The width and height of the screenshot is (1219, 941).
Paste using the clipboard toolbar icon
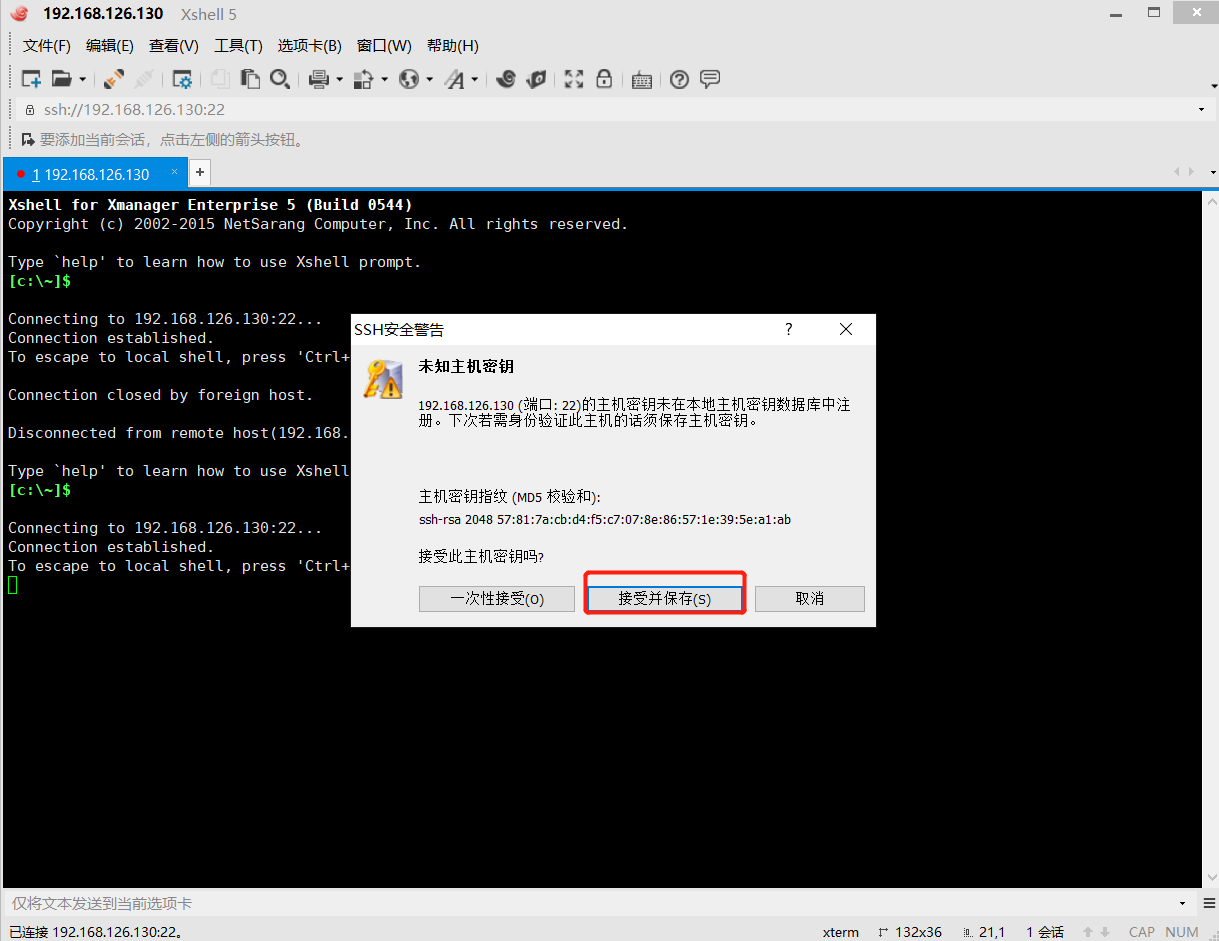click(x=250, y=79)
